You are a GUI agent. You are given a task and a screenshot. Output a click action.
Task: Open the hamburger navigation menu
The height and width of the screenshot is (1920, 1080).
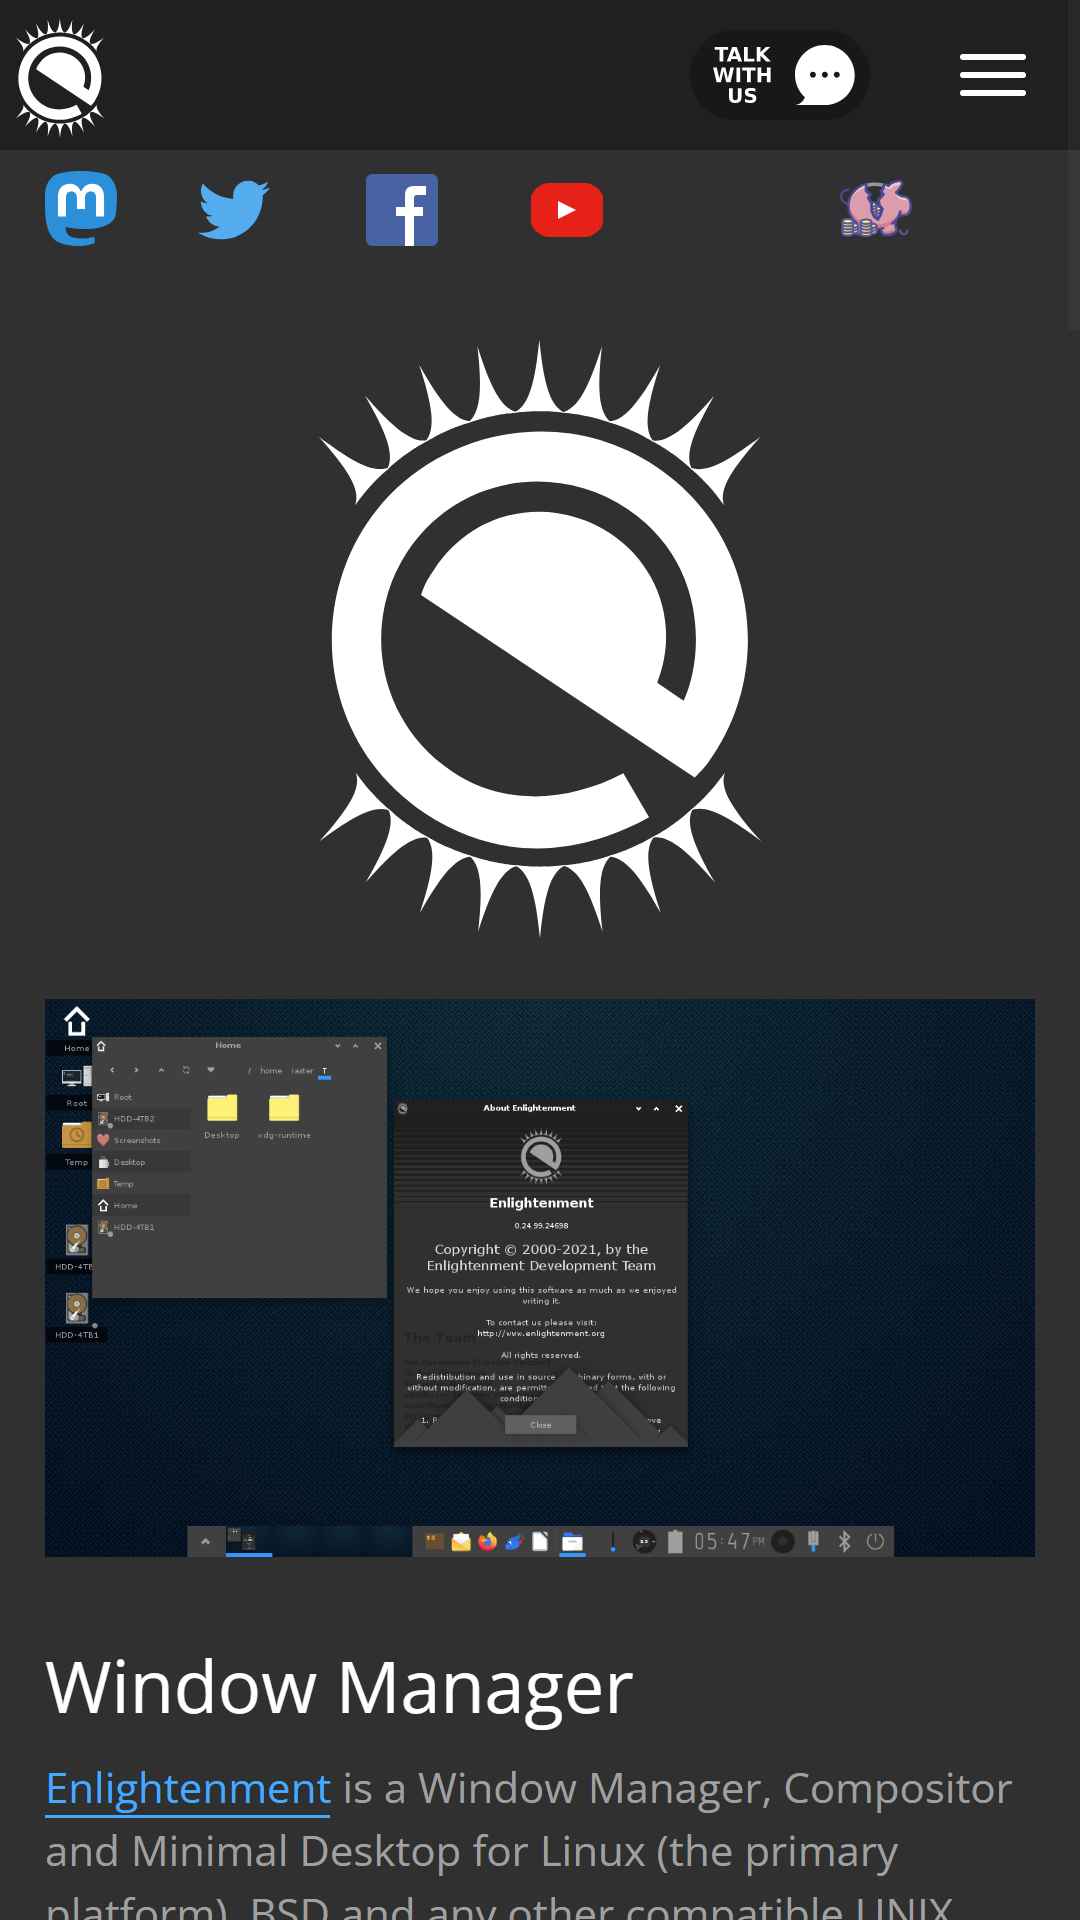[993, 75]
